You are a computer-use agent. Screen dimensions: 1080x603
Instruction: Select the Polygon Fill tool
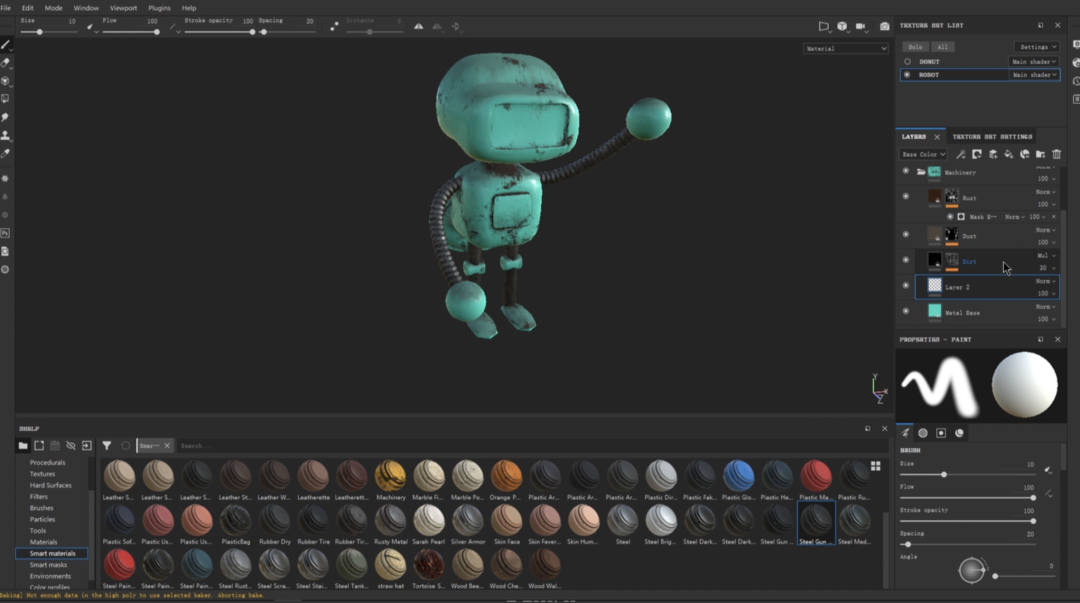click(x=6, y=99)
